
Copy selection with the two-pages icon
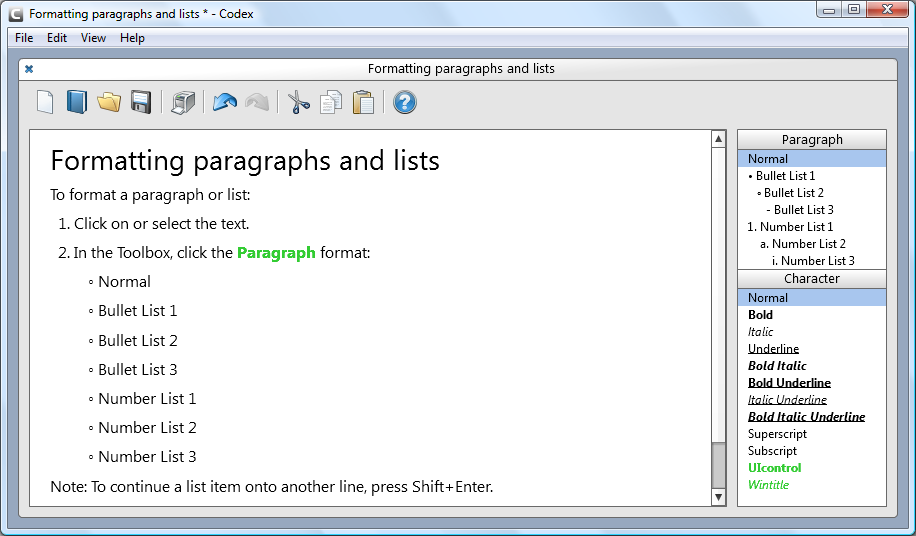(x=331, y=102)
